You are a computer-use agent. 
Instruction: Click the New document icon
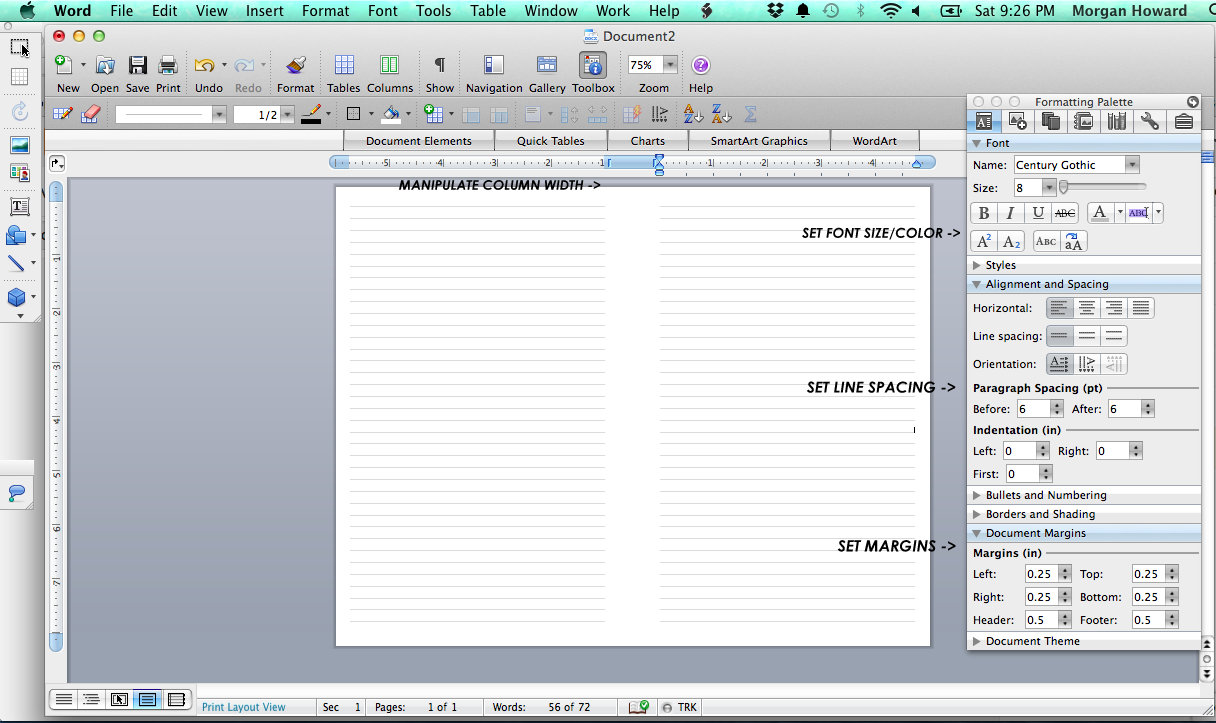coord(63,65)
